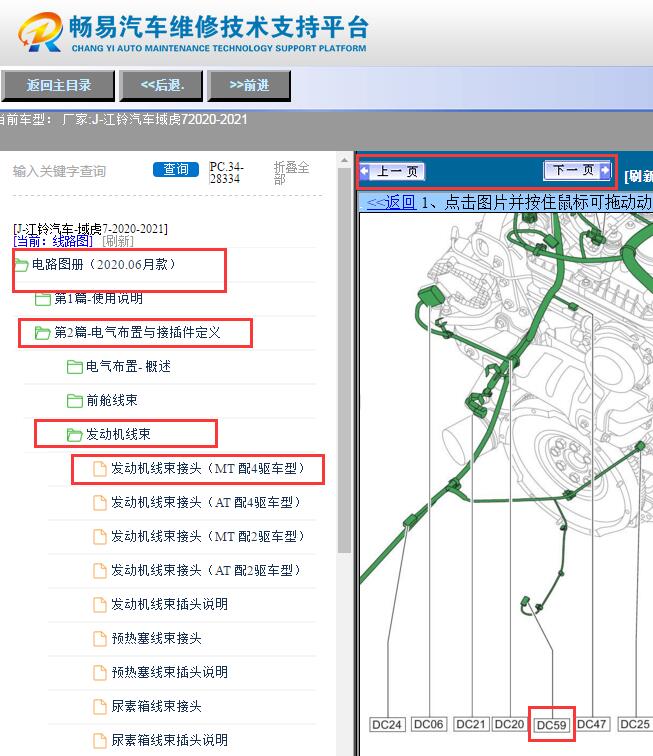This screenshot has width=653, height=756.
Task: Open tree item 前舱线束
Action: (x=111, y=401)
